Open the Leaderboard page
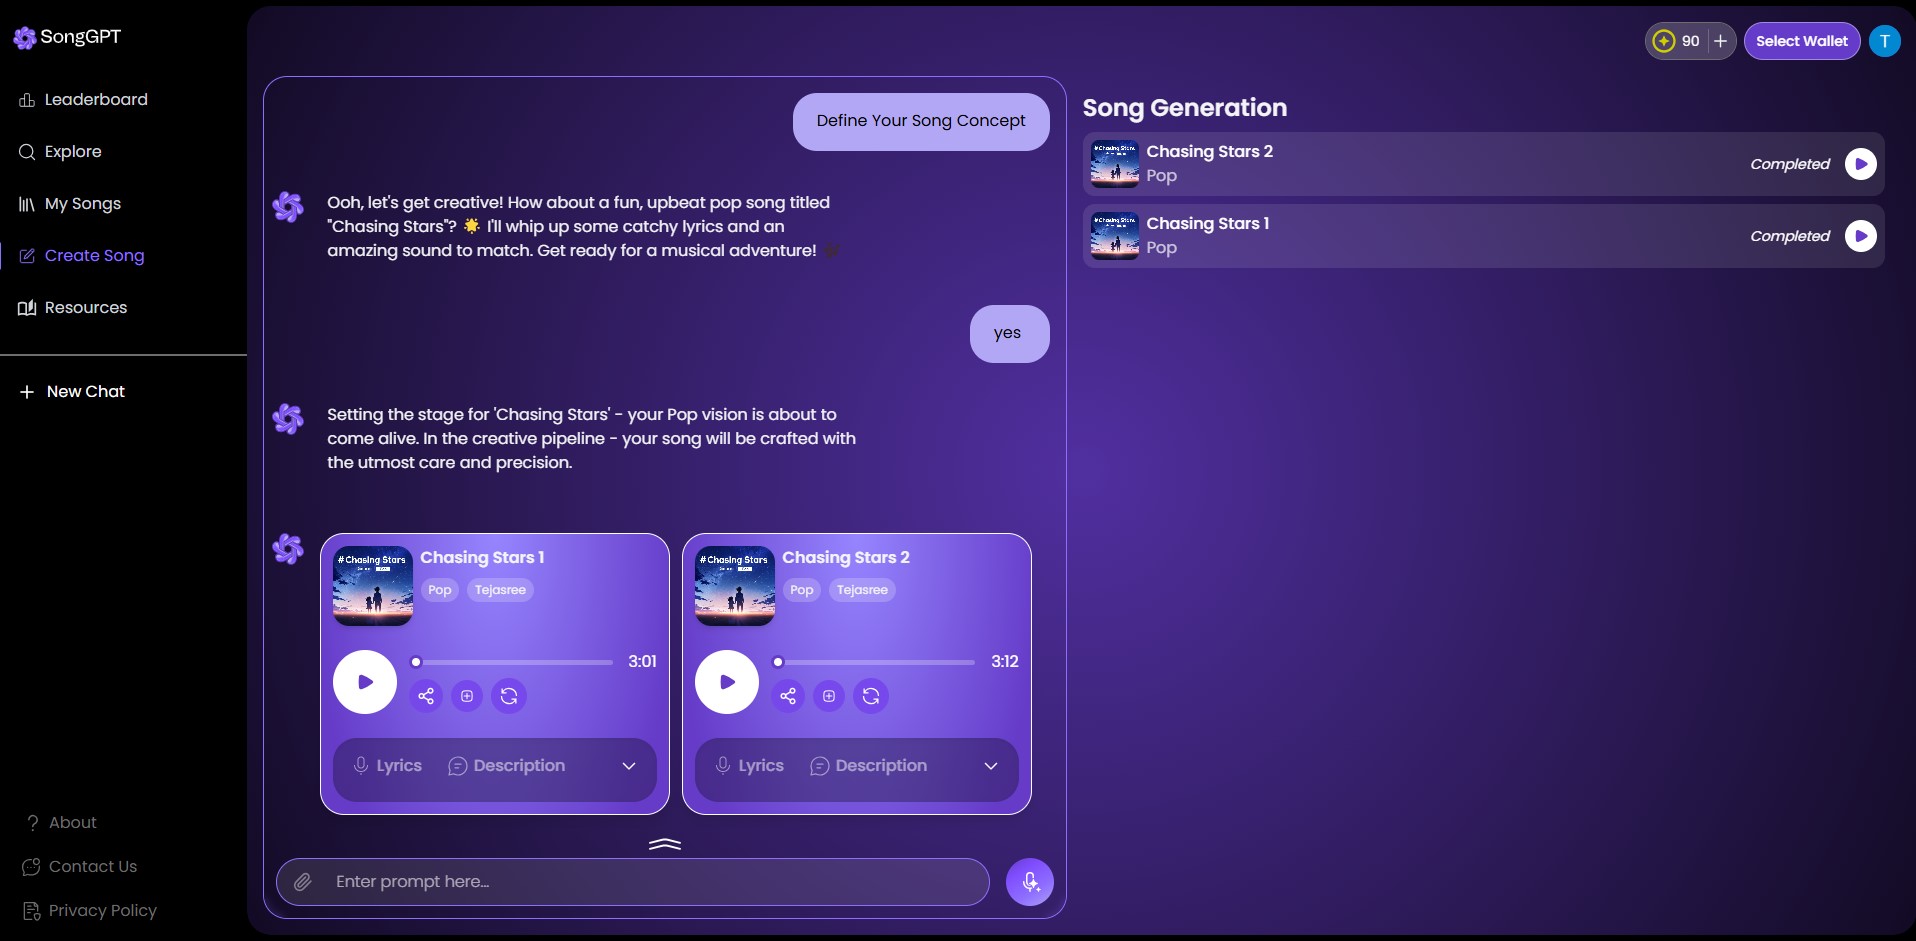1916x941 pixels. click(83, 99)
